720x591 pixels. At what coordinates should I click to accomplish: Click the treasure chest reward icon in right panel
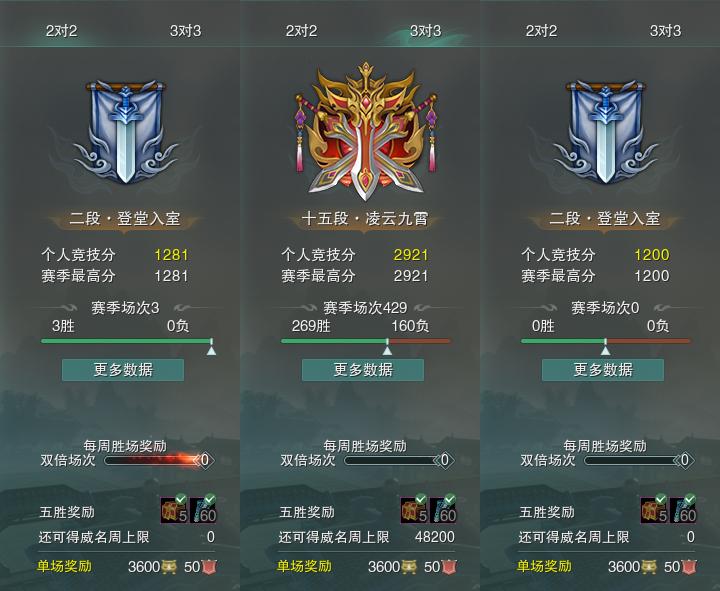pyautogui.click(x=654, y=509)
